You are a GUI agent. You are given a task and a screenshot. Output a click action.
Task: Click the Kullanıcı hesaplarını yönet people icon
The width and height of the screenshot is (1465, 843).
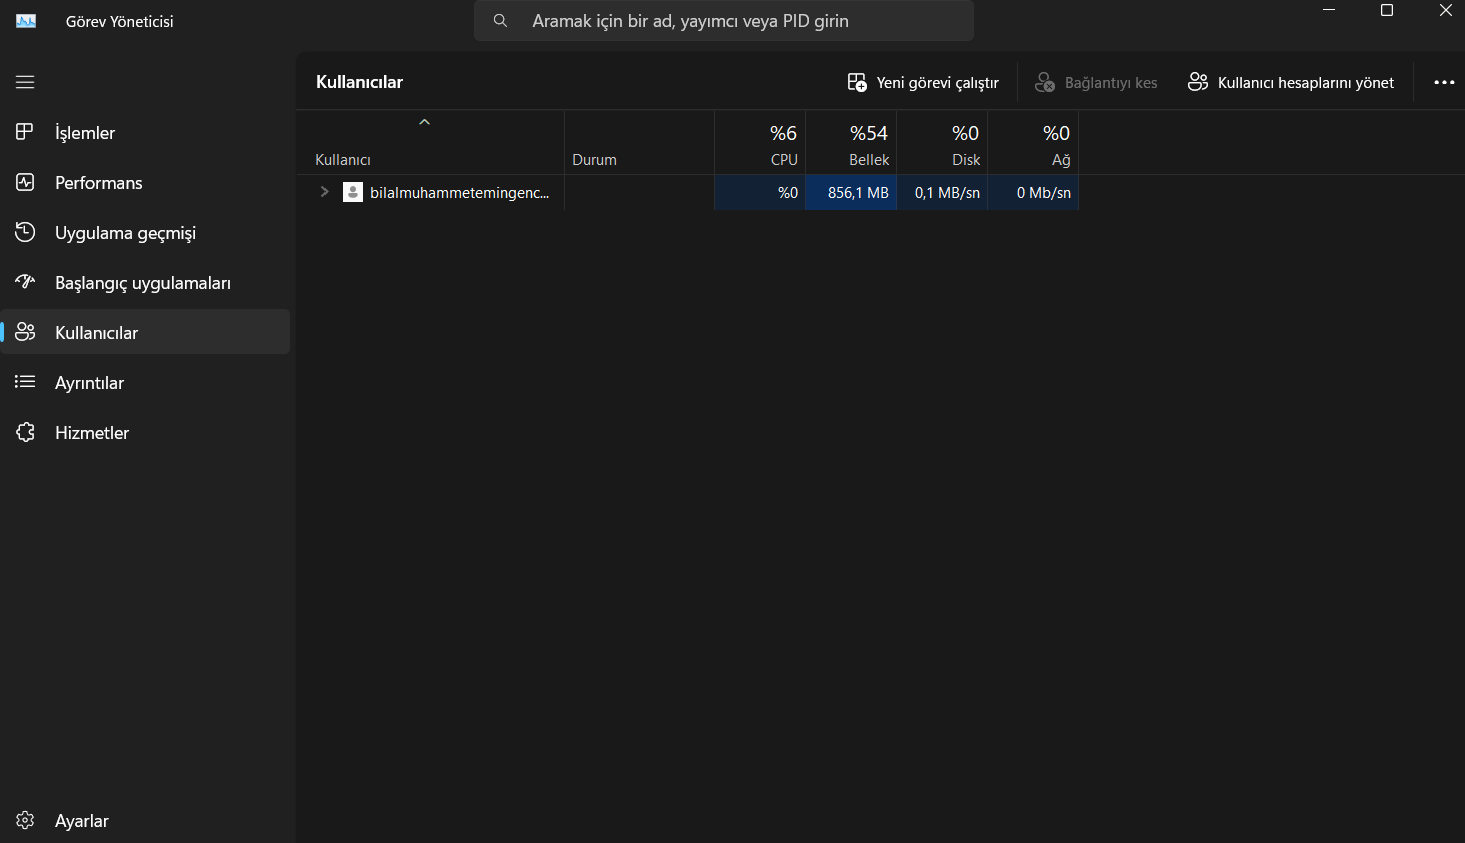point(1198,82)
